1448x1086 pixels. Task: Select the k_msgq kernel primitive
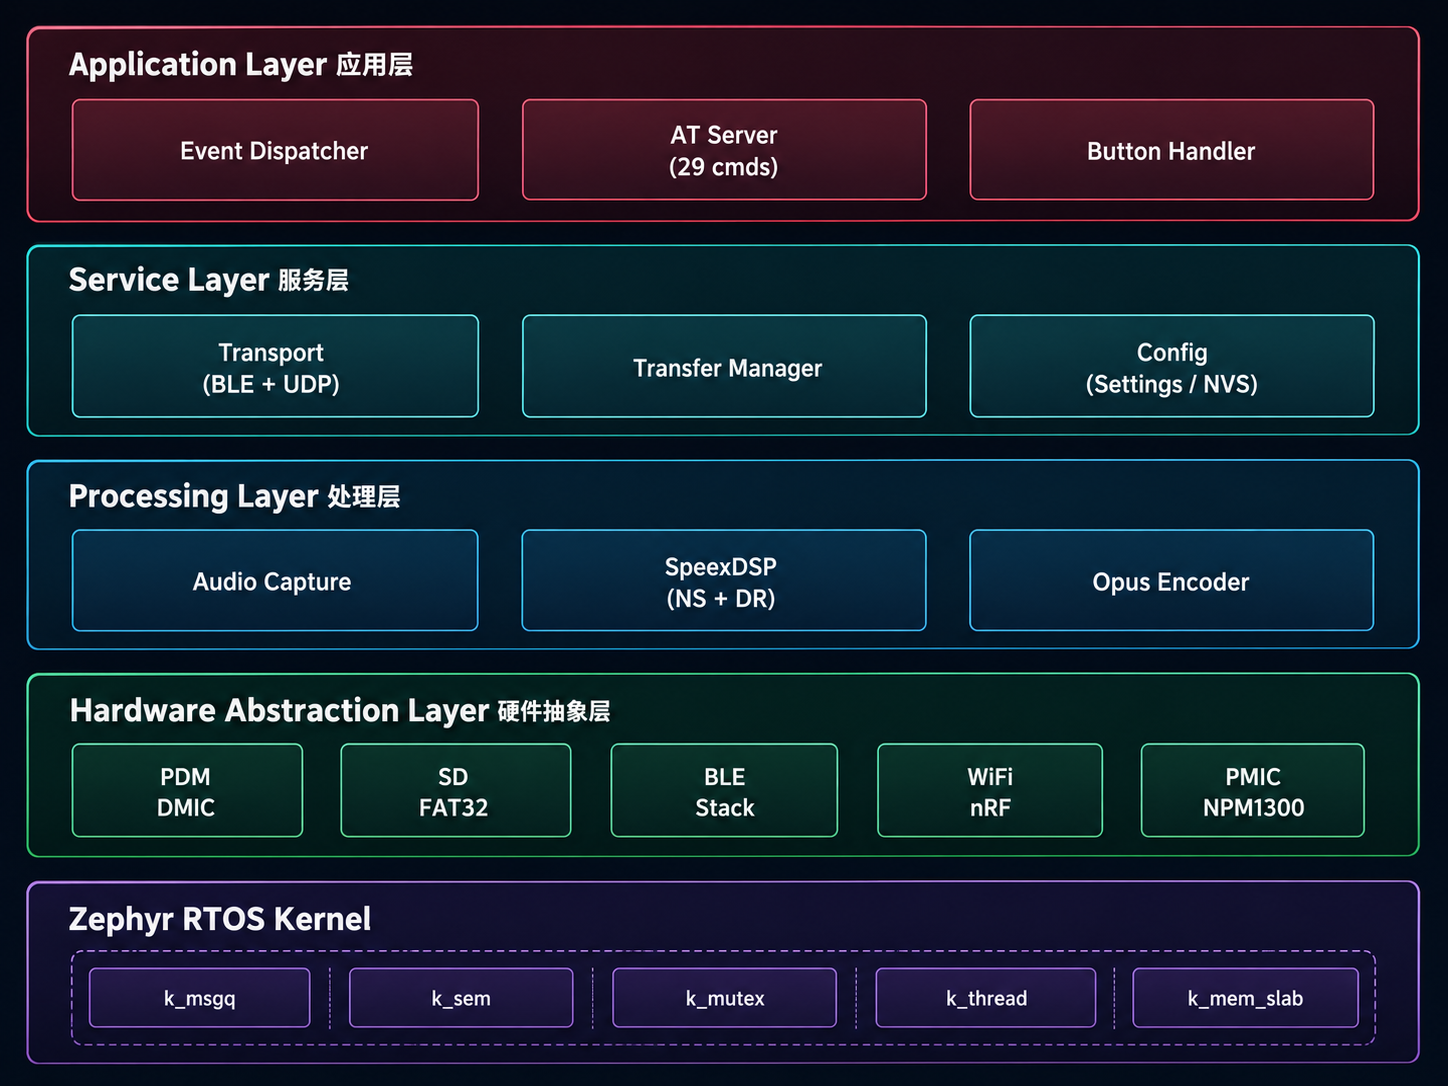coord(200,998)
